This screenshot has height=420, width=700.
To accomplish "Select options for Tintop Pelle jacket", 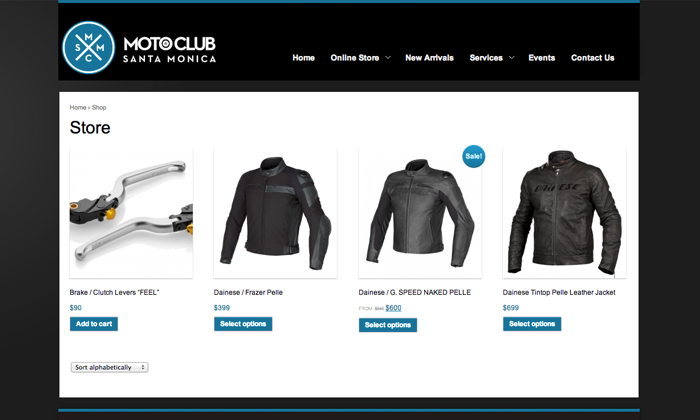I will tap(532, 324).
